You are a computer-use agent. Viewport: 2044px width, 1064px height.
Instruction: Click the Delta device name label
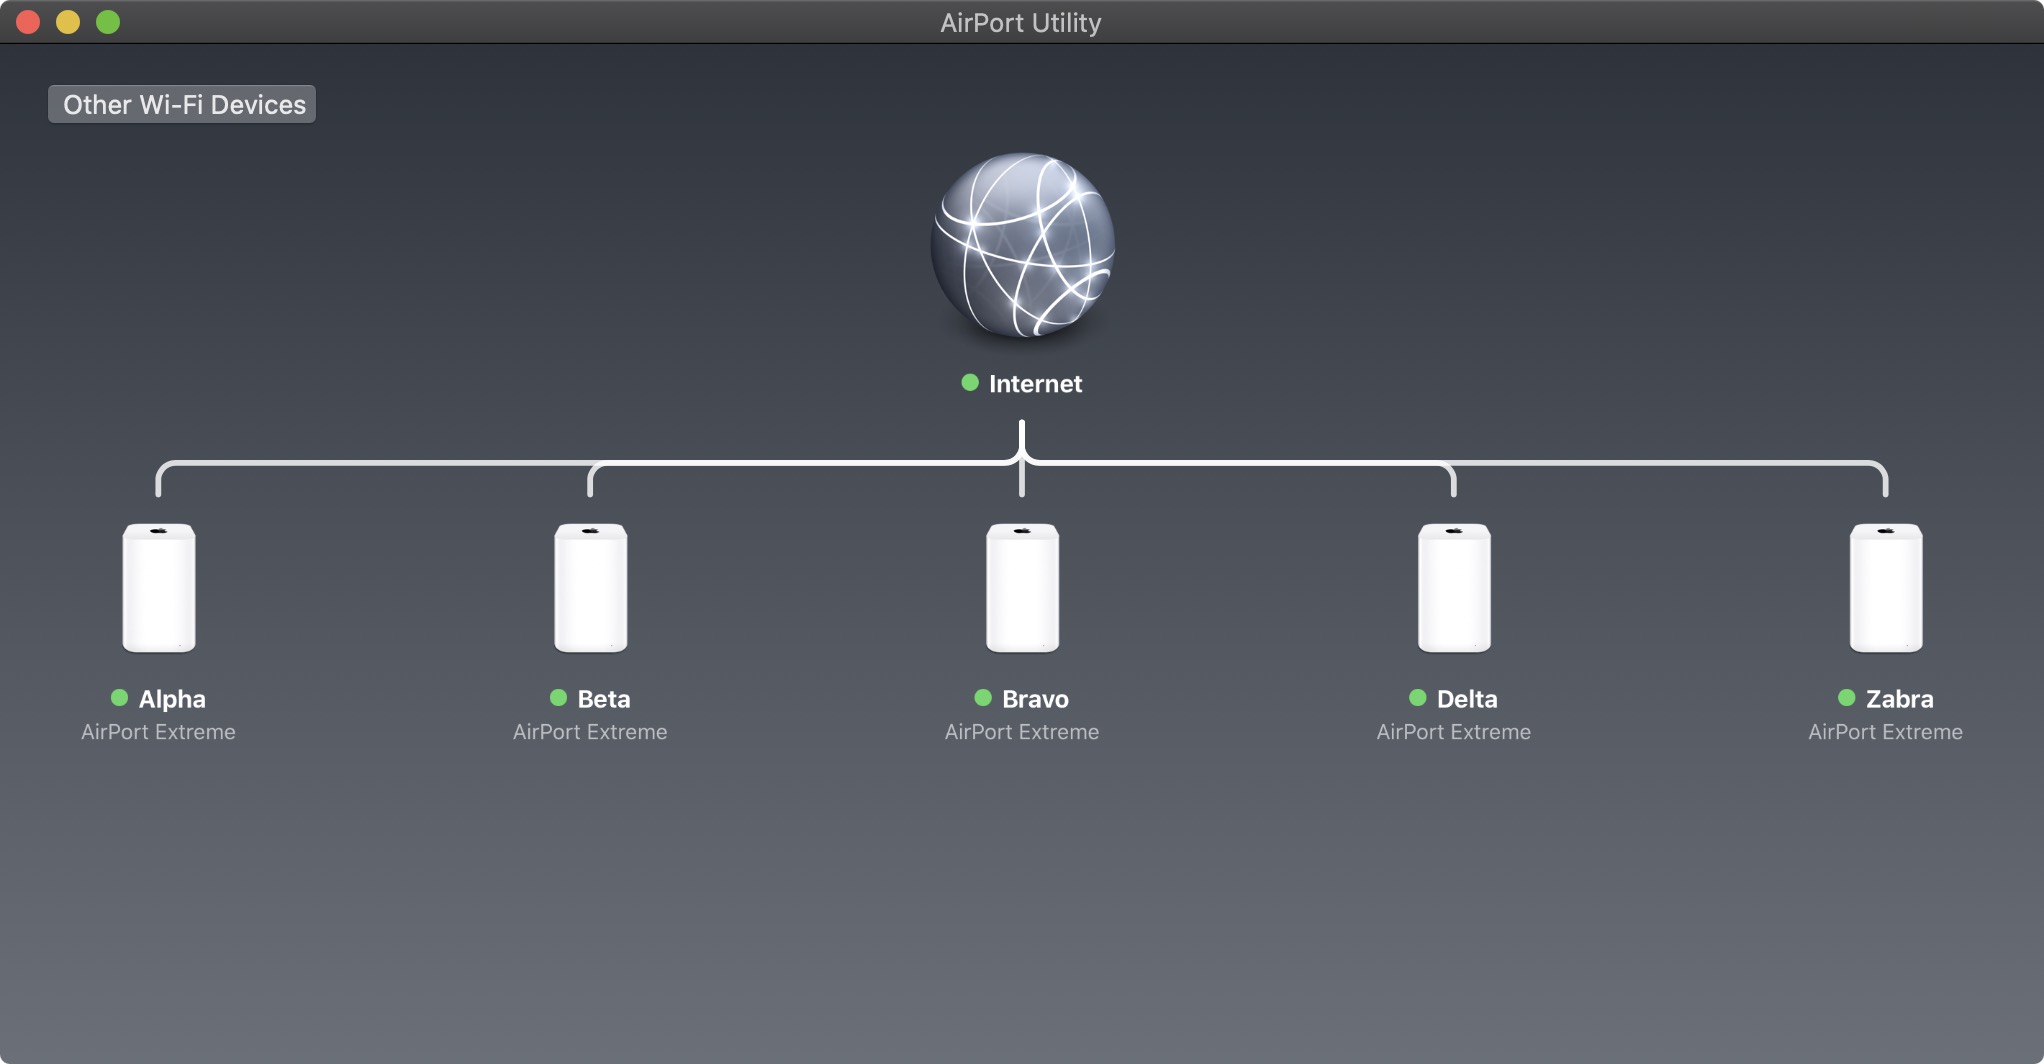coord(1467,699)
